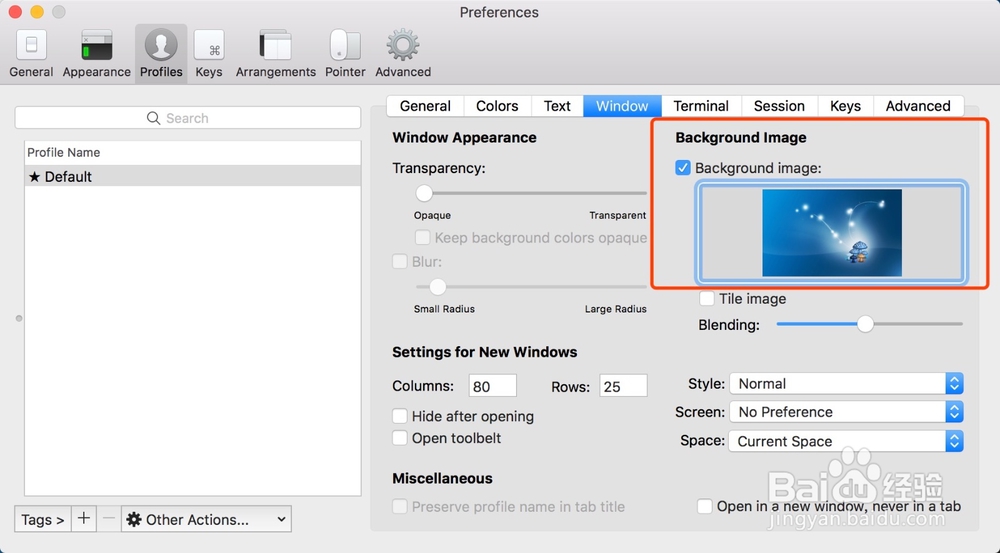
Task: Switch to the profile Advanced tab
Action: pos(918,106)
